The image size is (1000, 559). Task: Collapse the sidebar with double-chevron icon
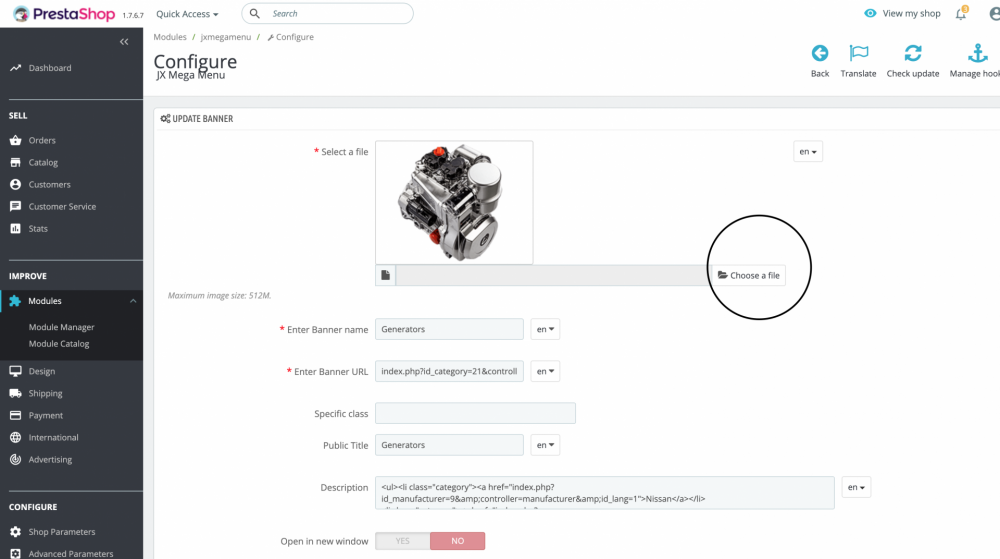(x=124, y=42)
